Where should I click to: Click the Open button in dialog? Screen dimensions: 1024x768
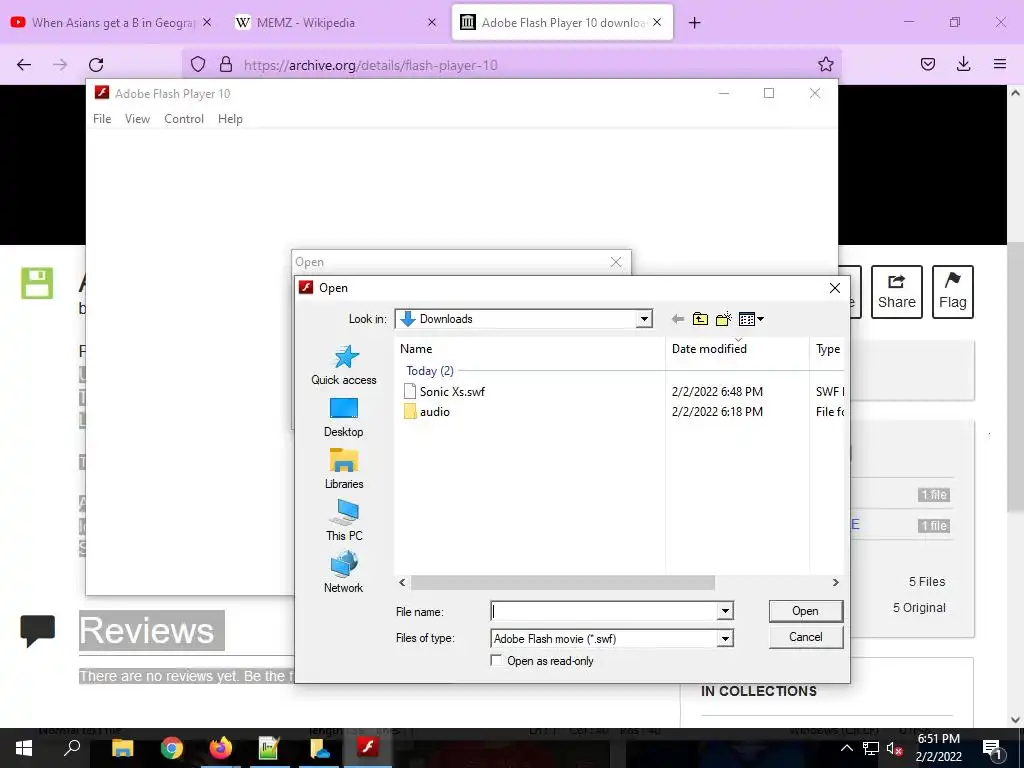(806, 611)
